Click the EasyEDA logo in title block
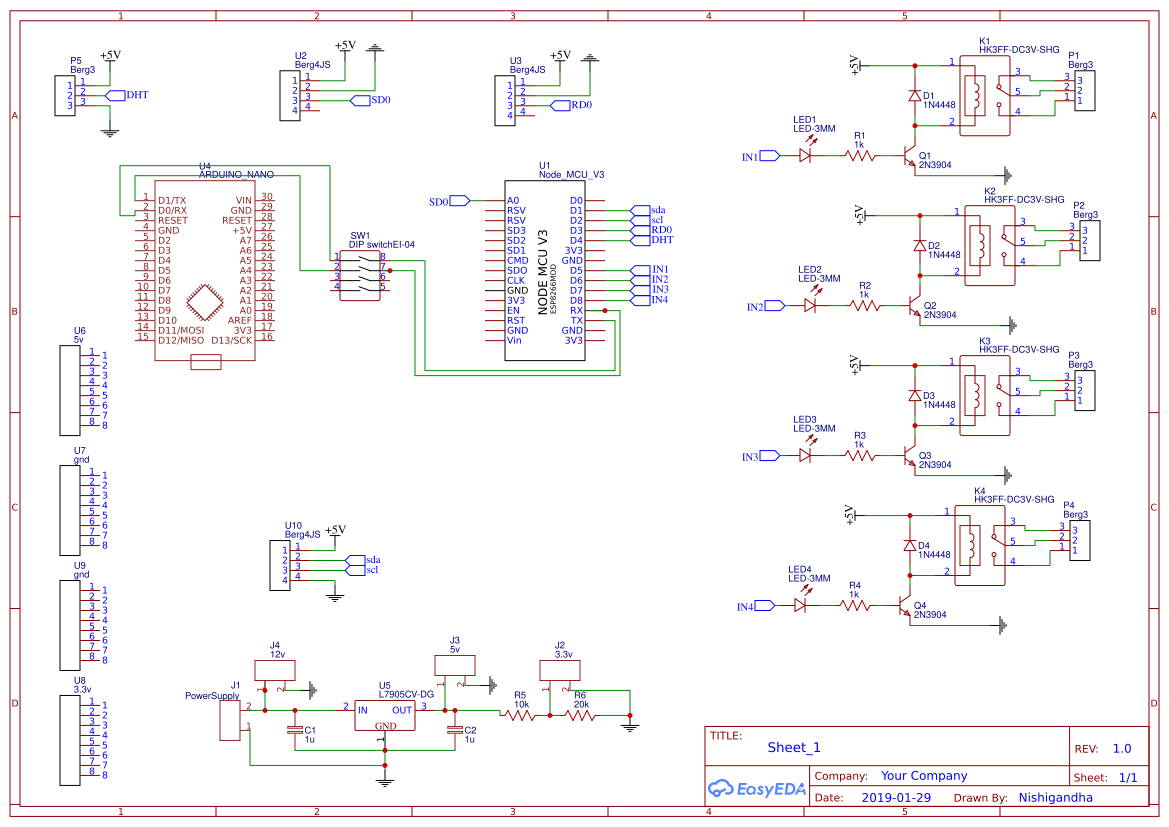 (x=757, y=789)
